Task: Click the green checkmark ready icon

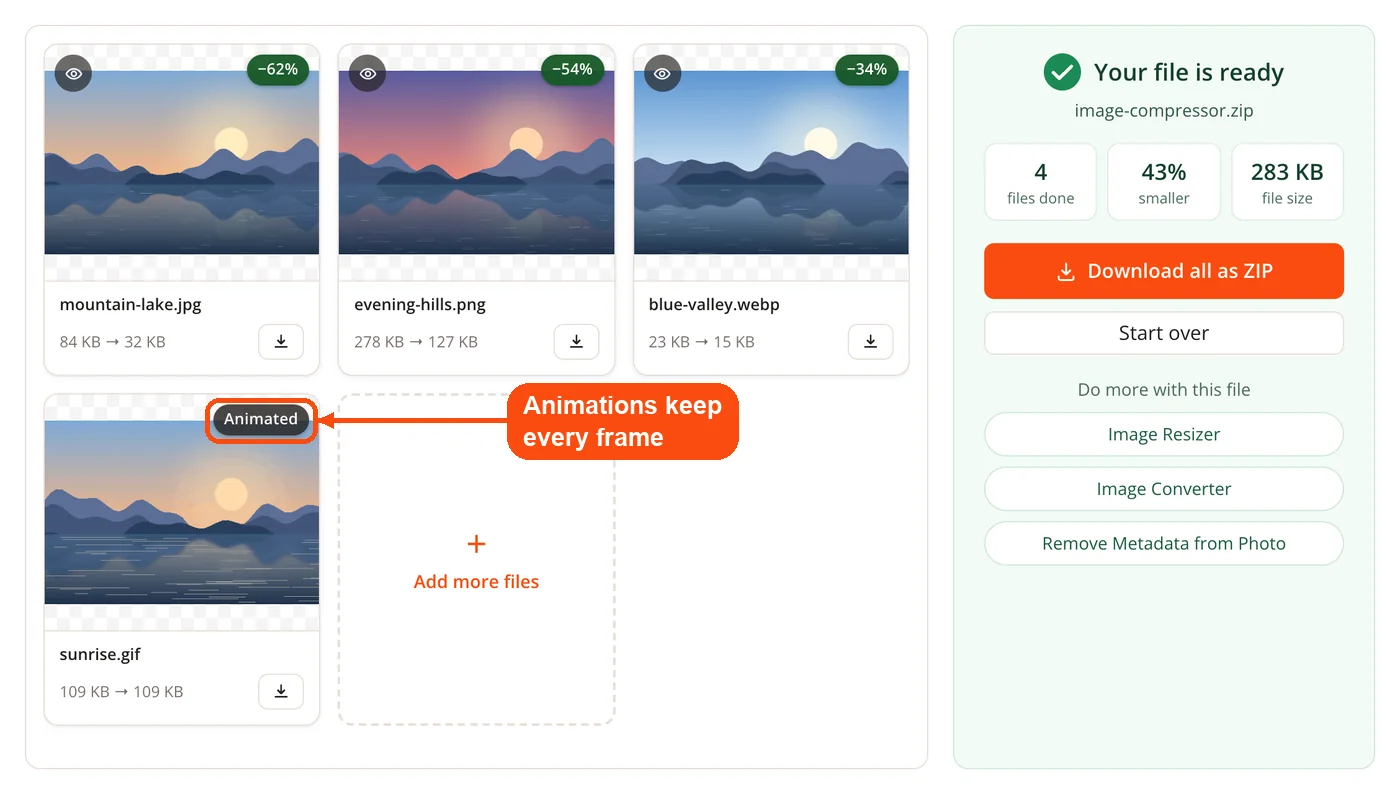Action: coord(1061,72)
